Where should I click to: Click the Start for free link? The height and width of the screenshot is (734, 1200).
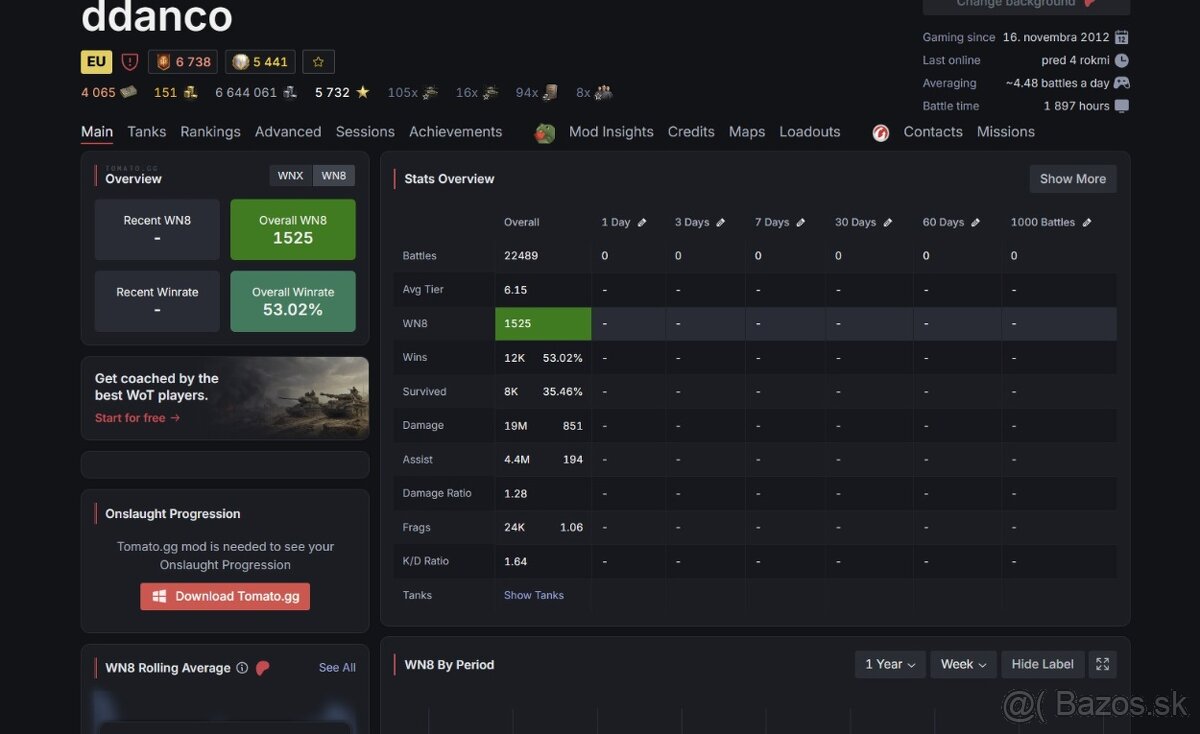138,418
